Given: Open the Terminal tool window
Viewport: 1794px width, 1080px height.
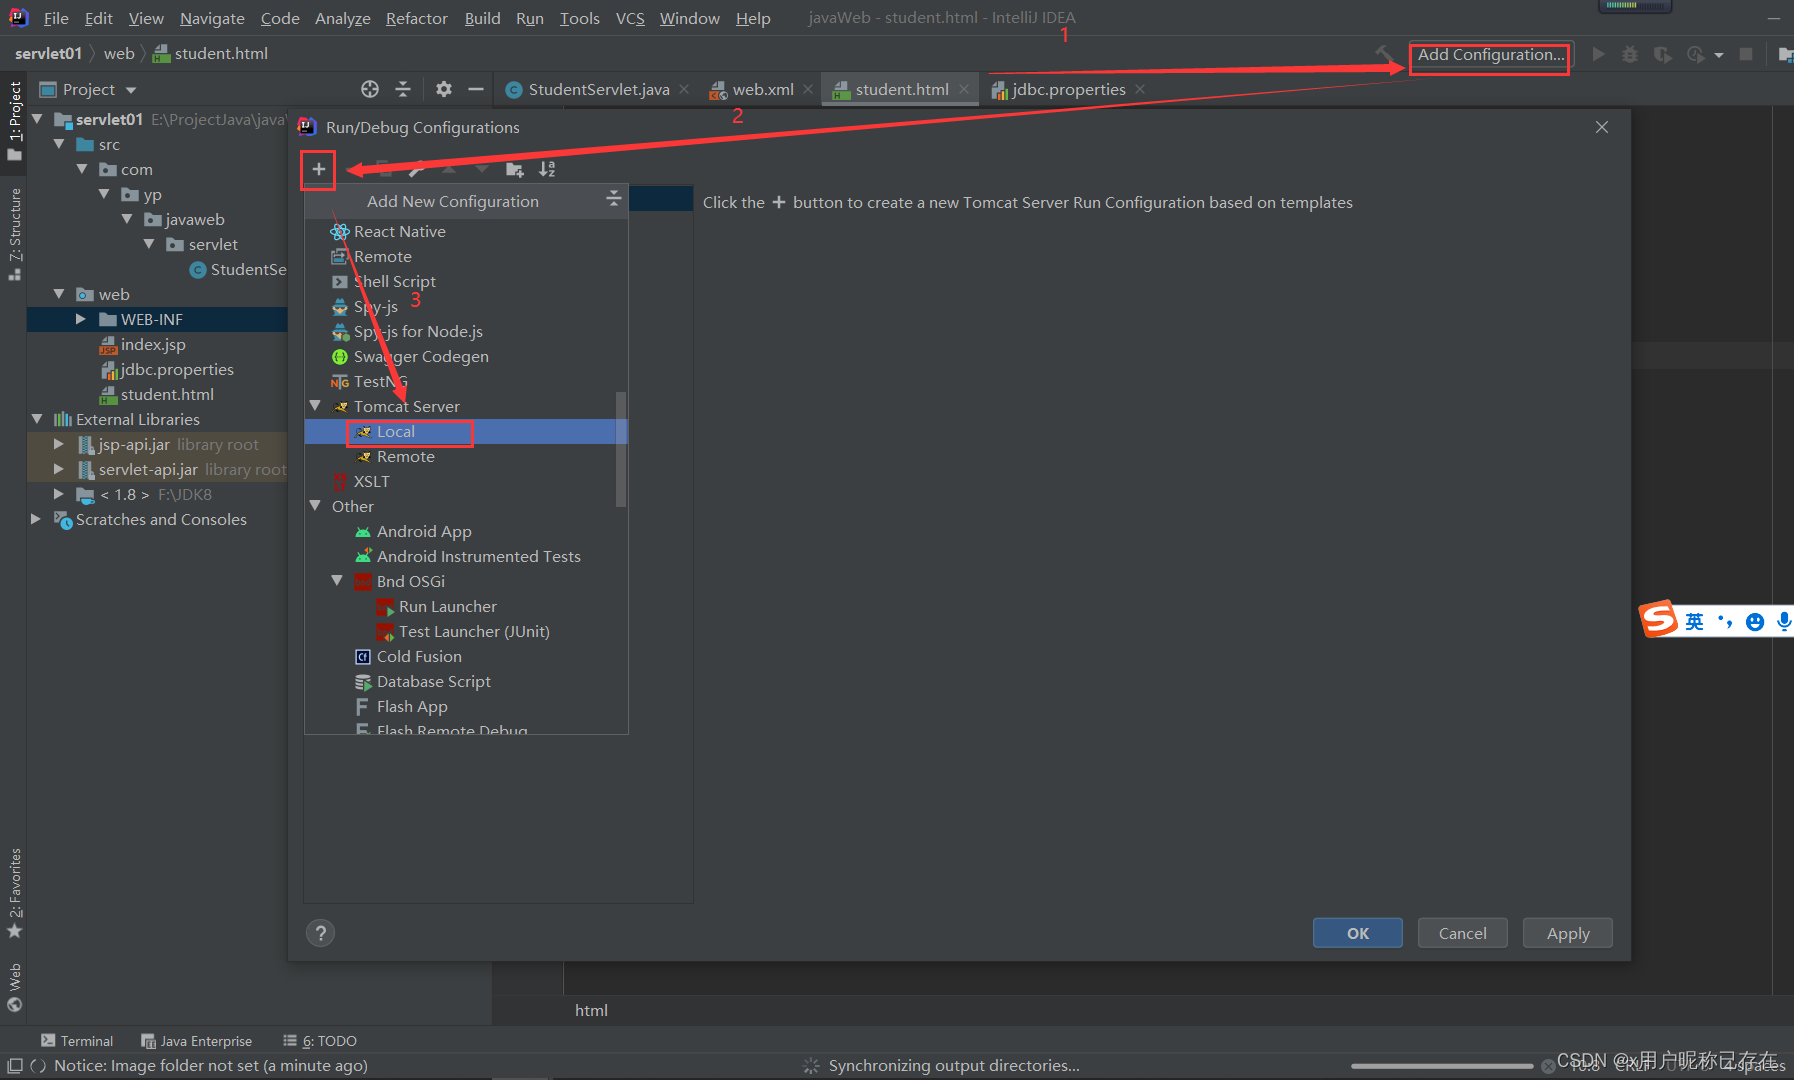Looking at the screenshot, I should point(77,1041).
